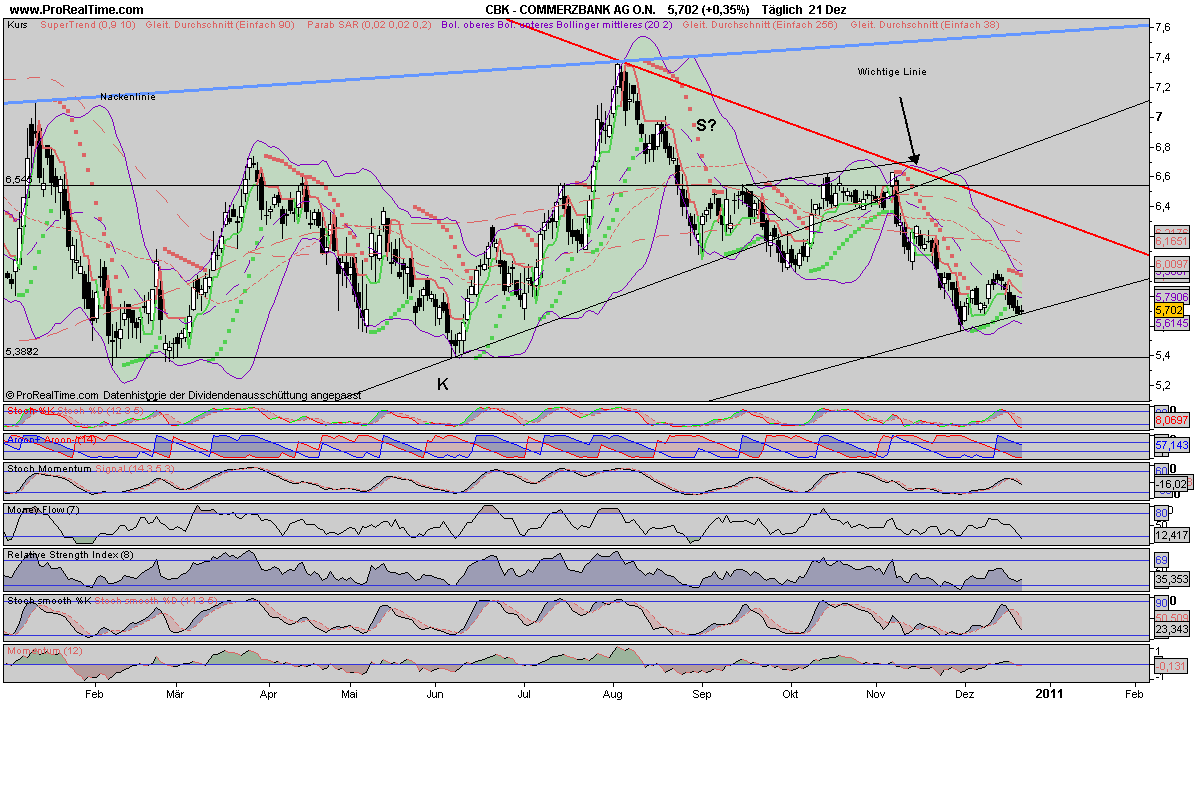Screen dimensions: 1200x800
Task: Click the 5,2 tick on price axis
Action: pos(1163,385)
